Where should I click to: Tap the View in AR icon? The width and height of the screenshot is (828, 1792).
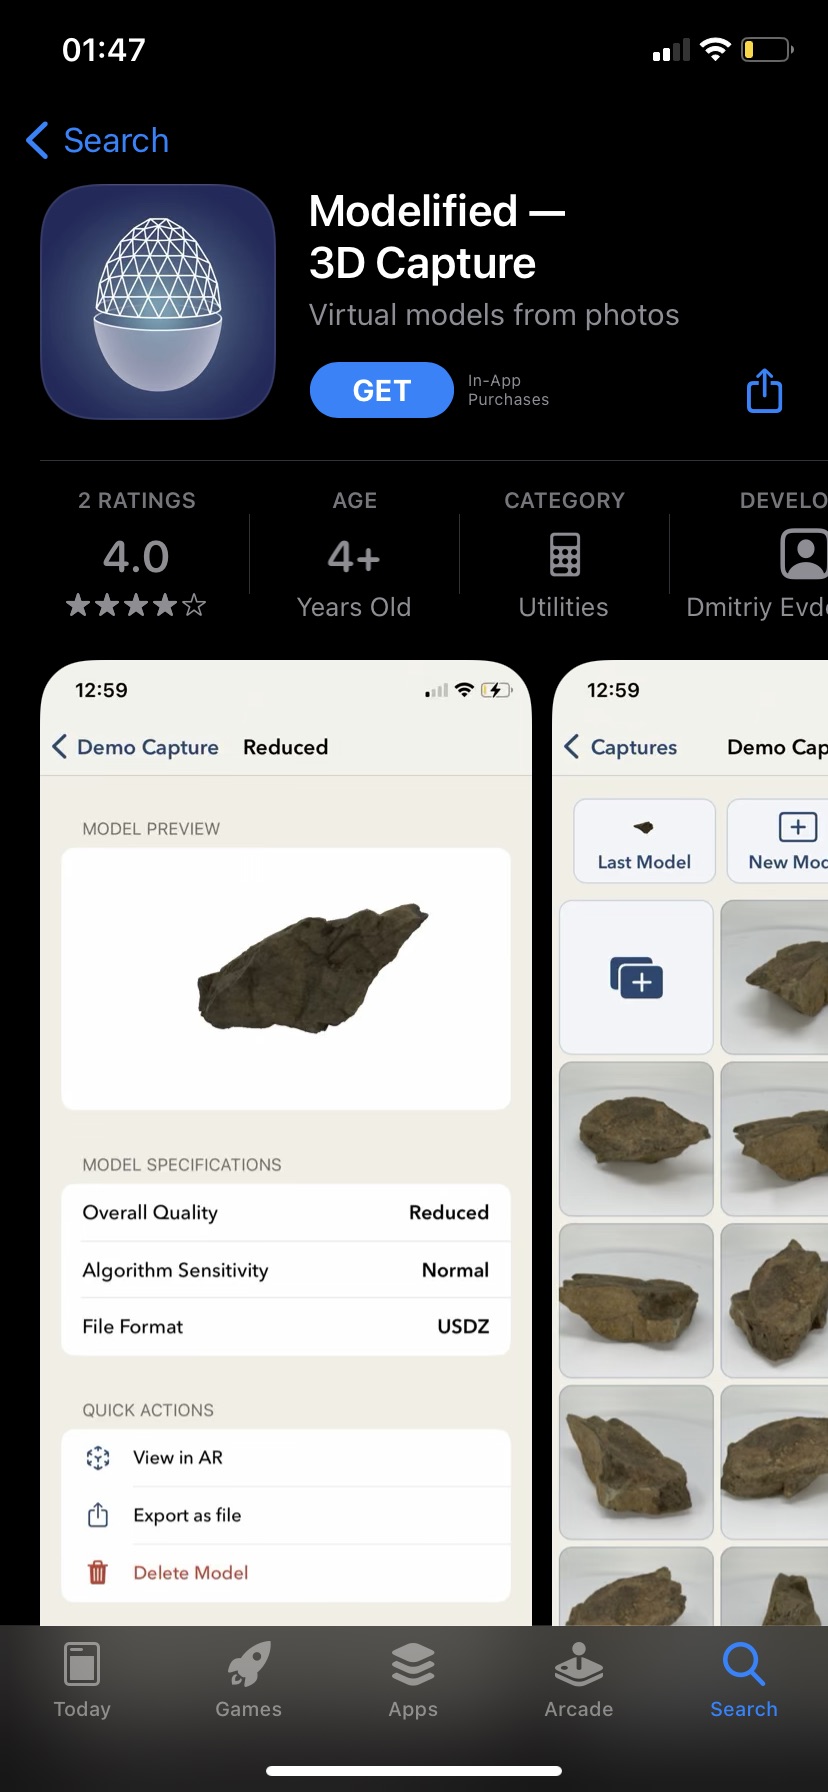(98, 1458)
